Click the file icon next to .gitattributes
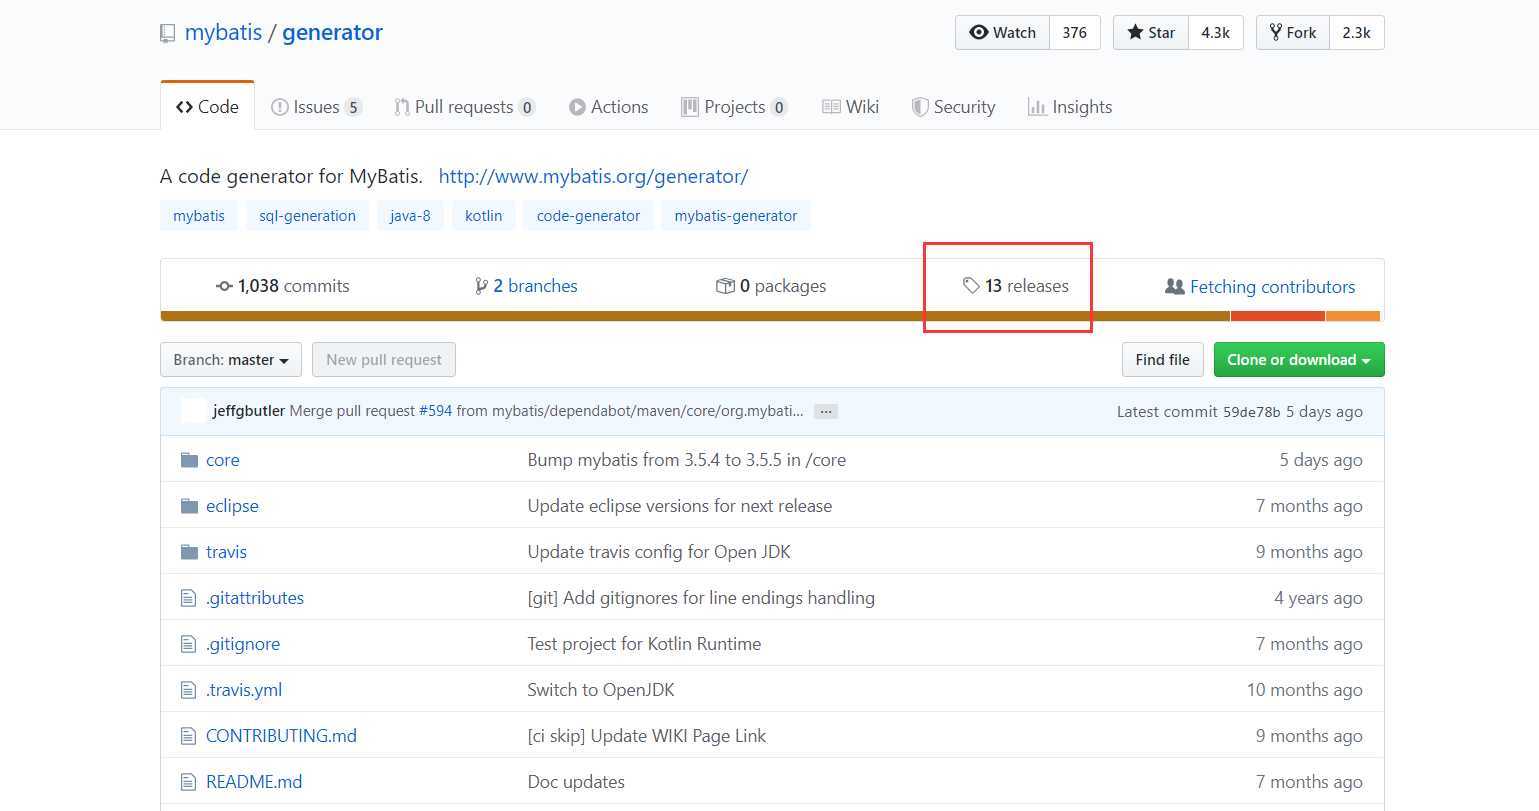 [x=188, y=598]
